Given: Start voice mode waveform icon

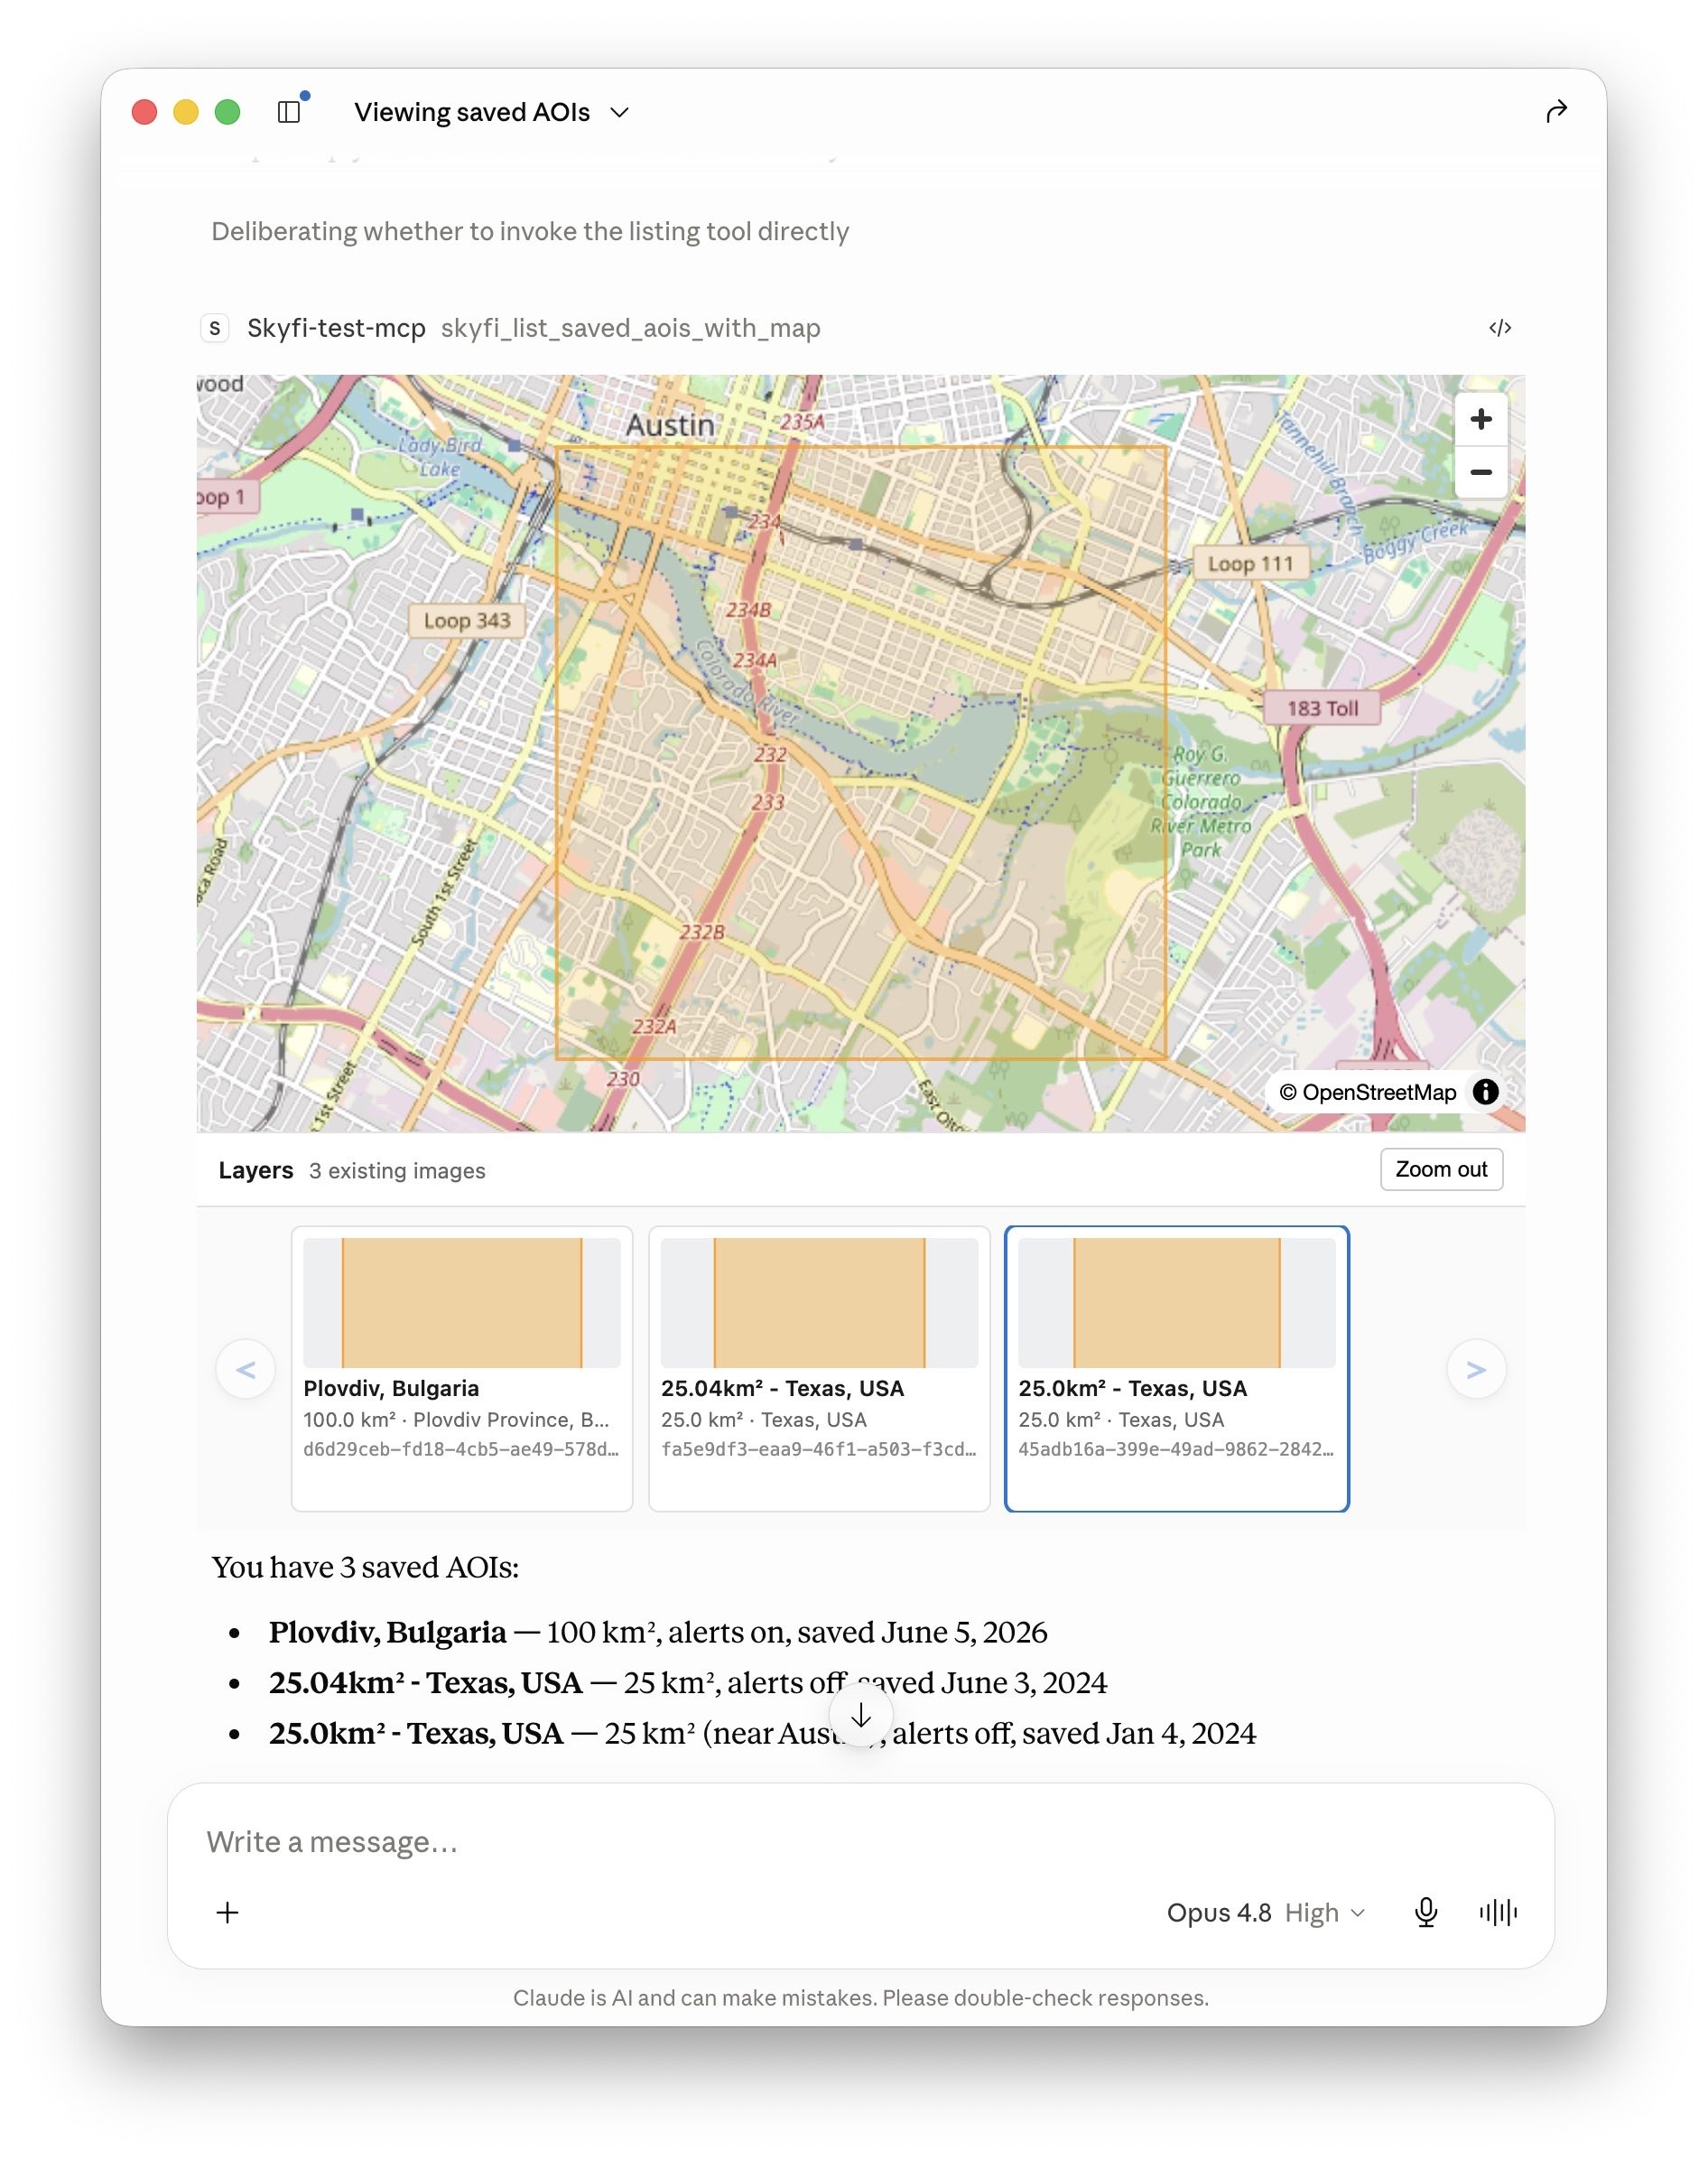Looking at the screenshot, I should 1498,1912.
